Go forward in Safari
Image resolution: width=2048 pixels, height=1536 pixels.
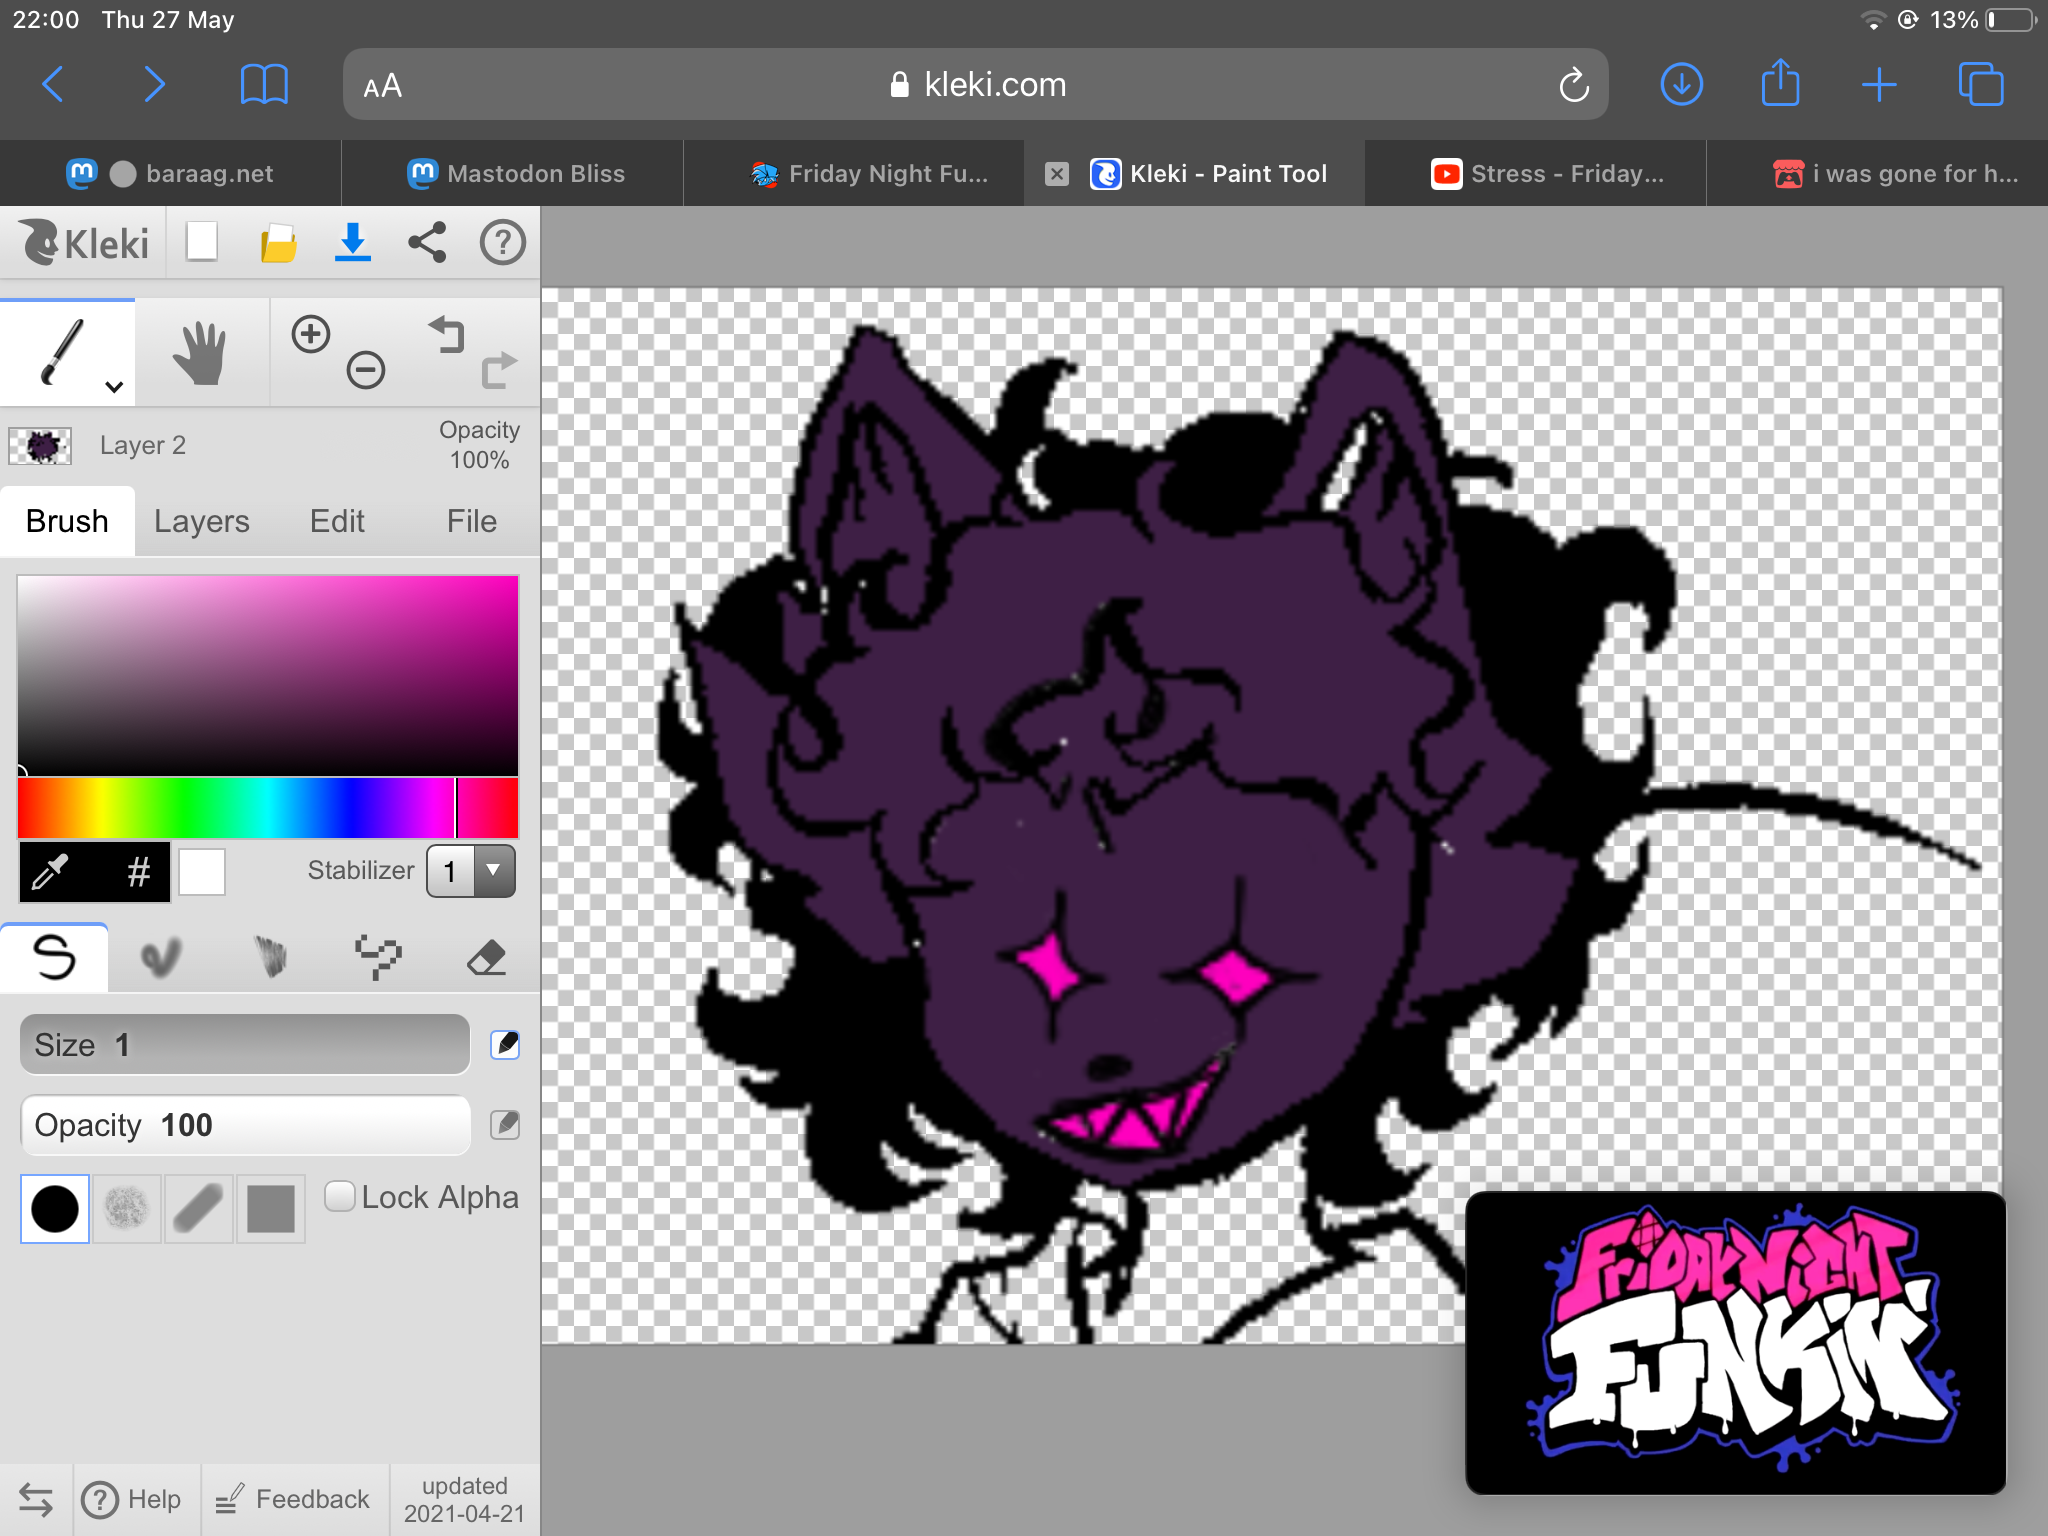[153, 85]
